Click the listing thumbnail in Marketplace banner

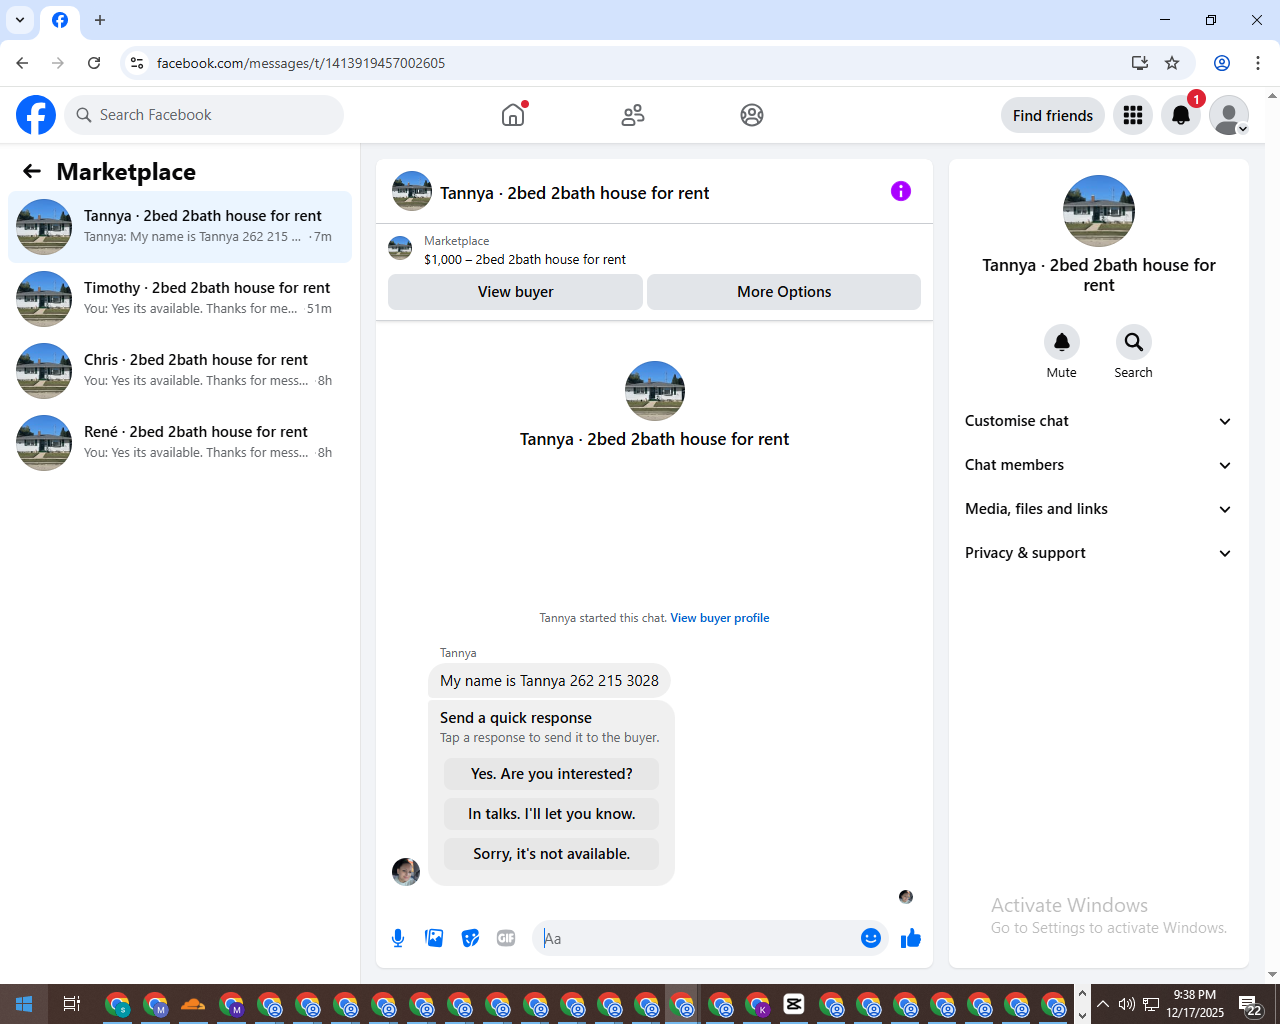click(x=400, y=248)
